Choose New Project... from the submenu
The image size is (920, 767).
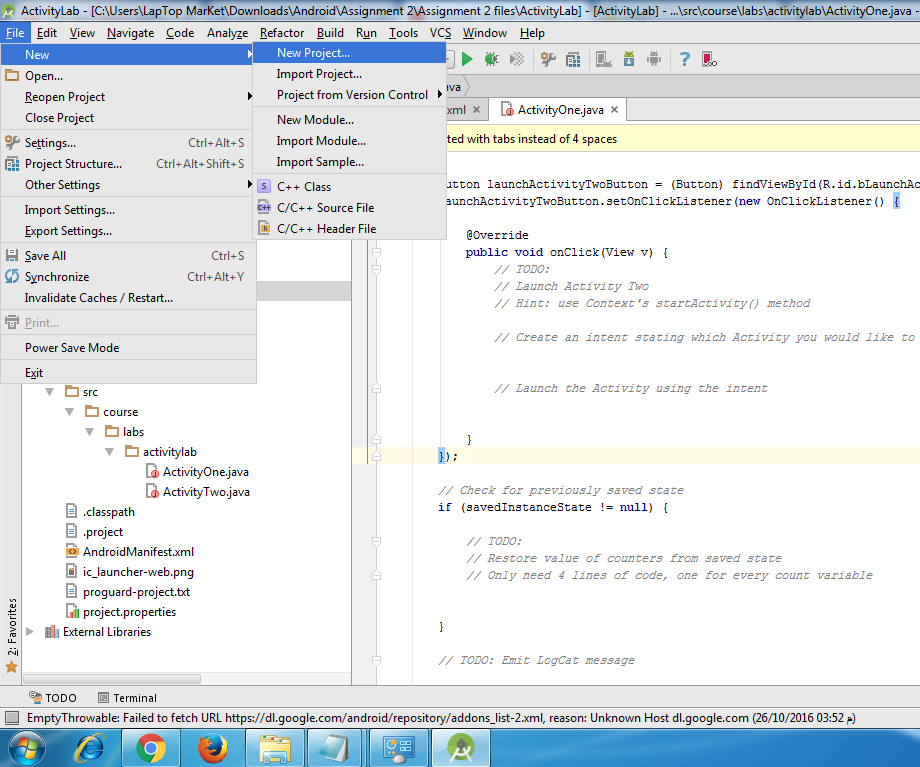pyautogui.click(x=313, y=53)
